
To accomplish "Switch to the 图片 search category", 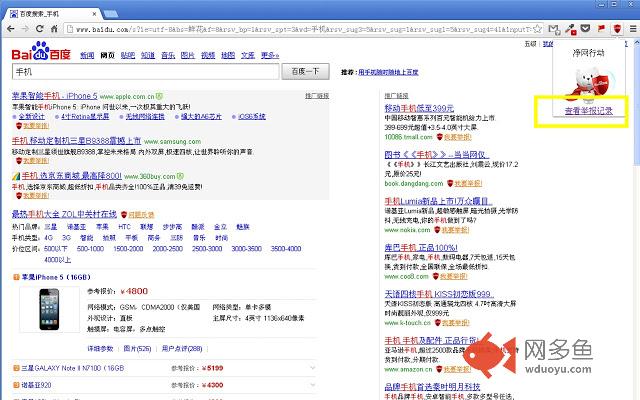I will tap(188, 55).
